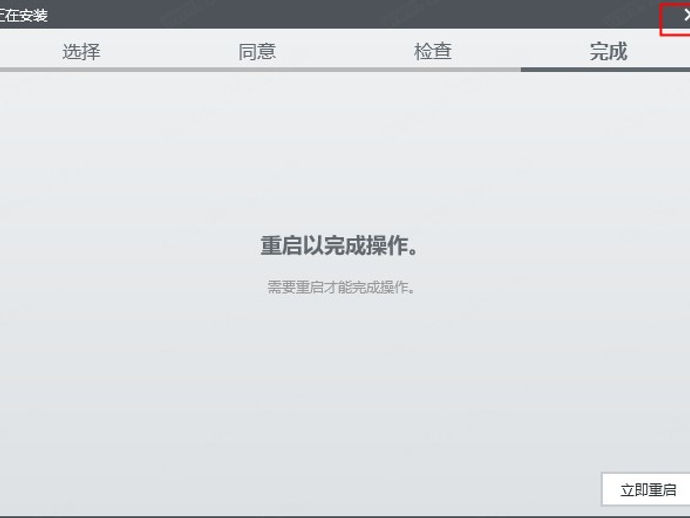Click the 立即重启 restart now button
The image size is (690, 518).
646,489
